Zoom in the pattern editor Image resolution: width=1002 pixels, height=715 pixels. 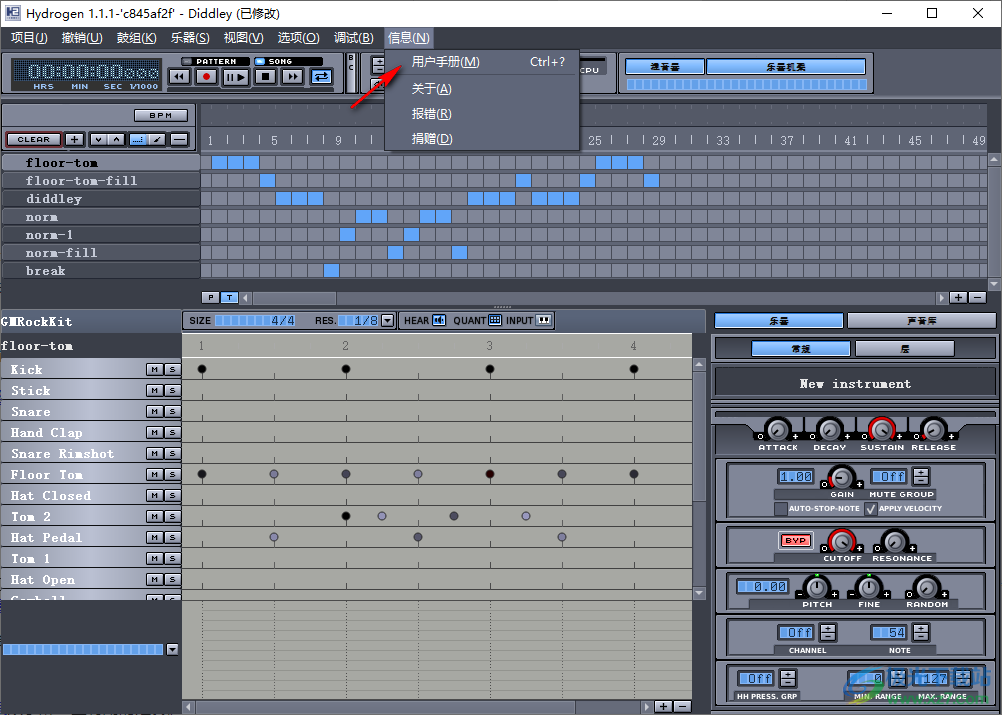(x=663, y=706)
